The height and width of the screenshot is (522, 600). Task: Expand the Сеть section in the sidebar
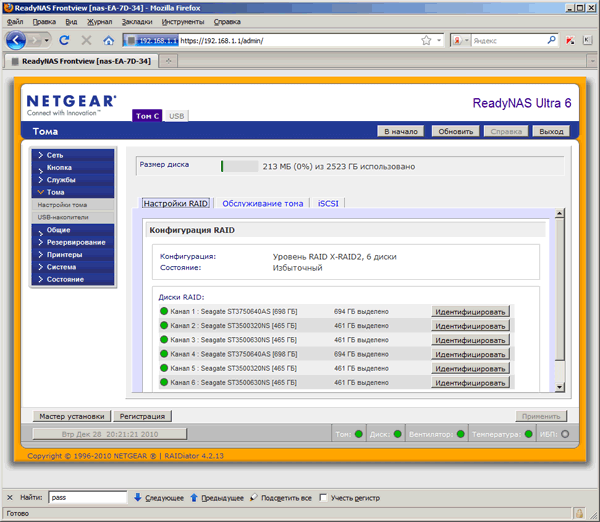[x=73, y=155]
